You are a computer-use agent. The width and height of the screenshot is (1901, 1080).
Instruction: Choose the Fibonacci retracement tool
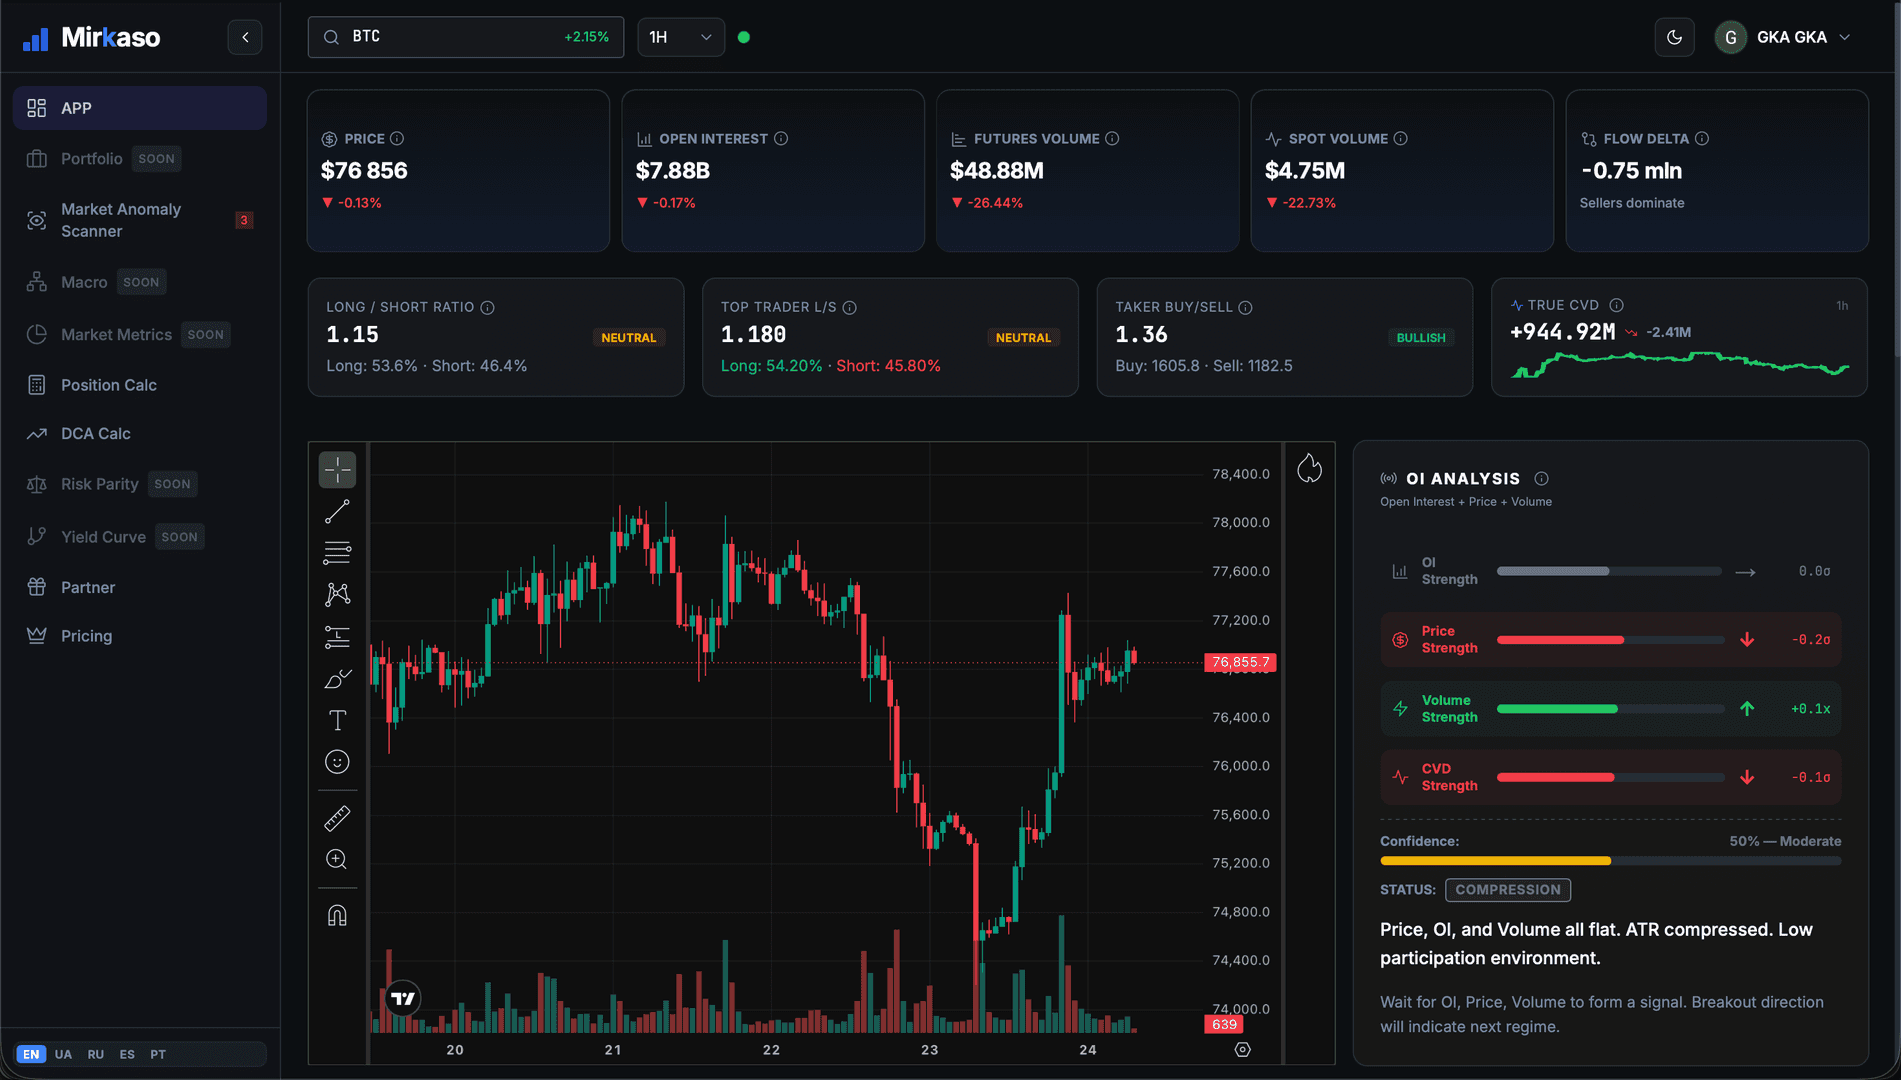click(337, 553)
